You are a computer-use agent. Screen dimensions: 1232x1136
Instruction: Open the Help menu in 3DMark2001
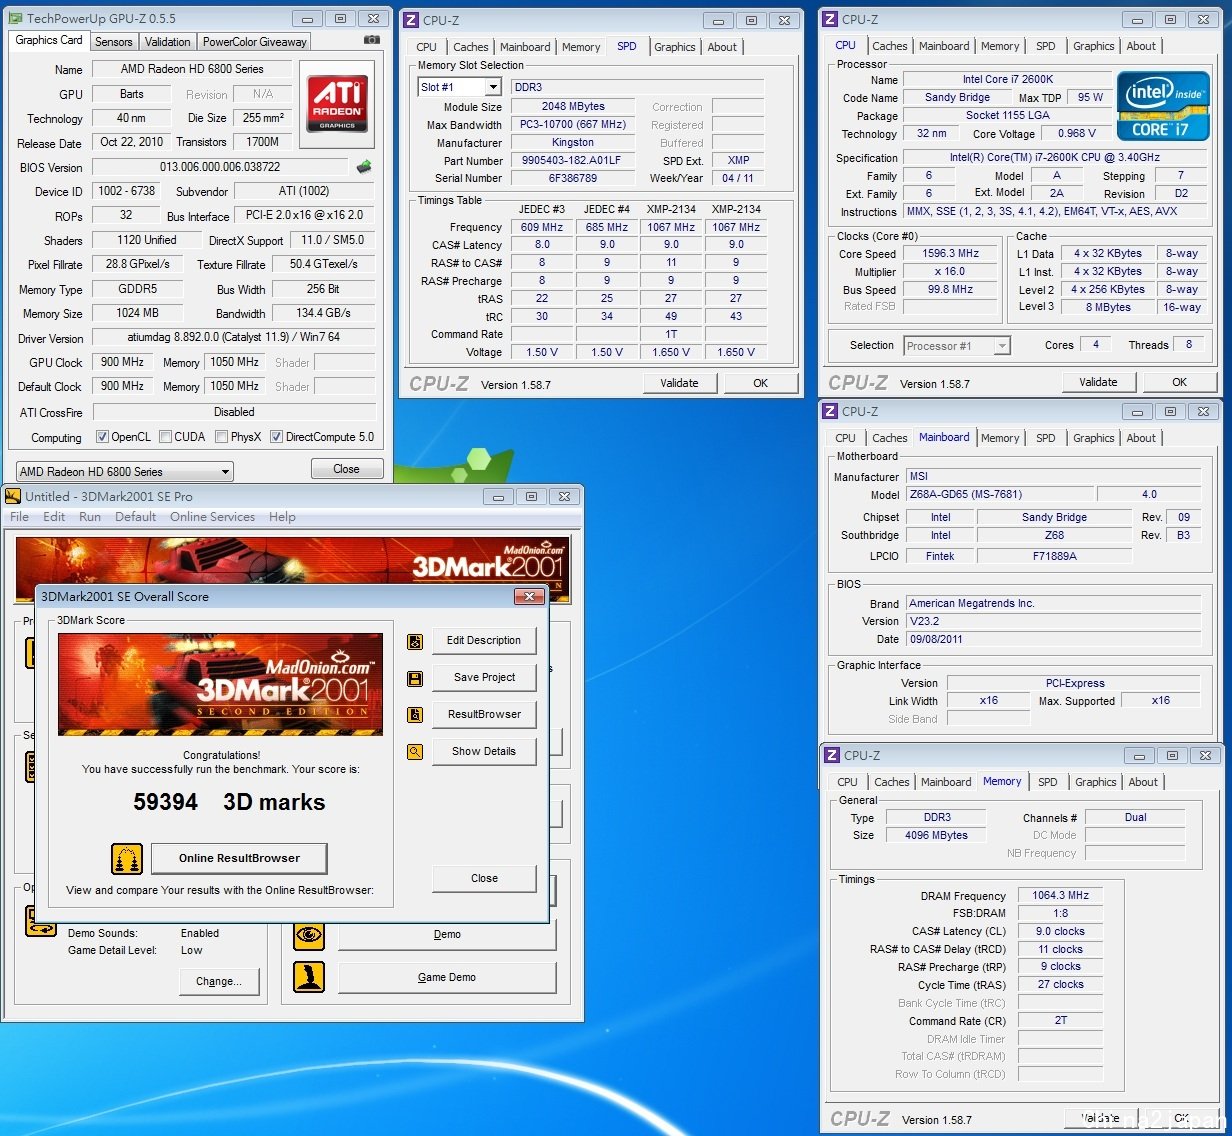[282, 517]
